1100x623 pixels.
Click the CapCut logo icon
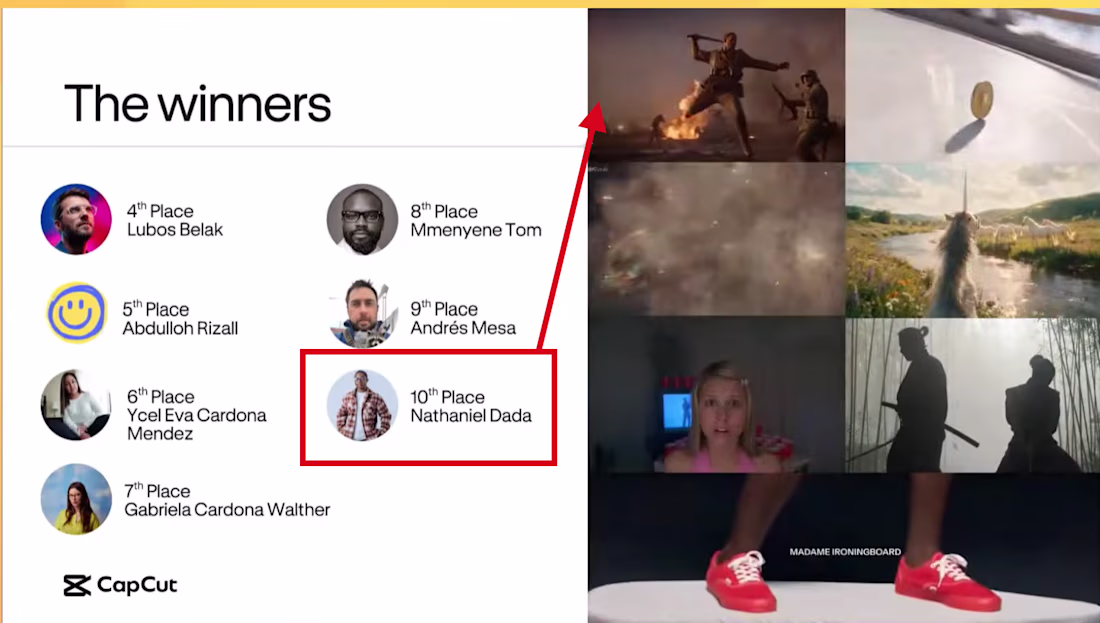click(77, 585)
